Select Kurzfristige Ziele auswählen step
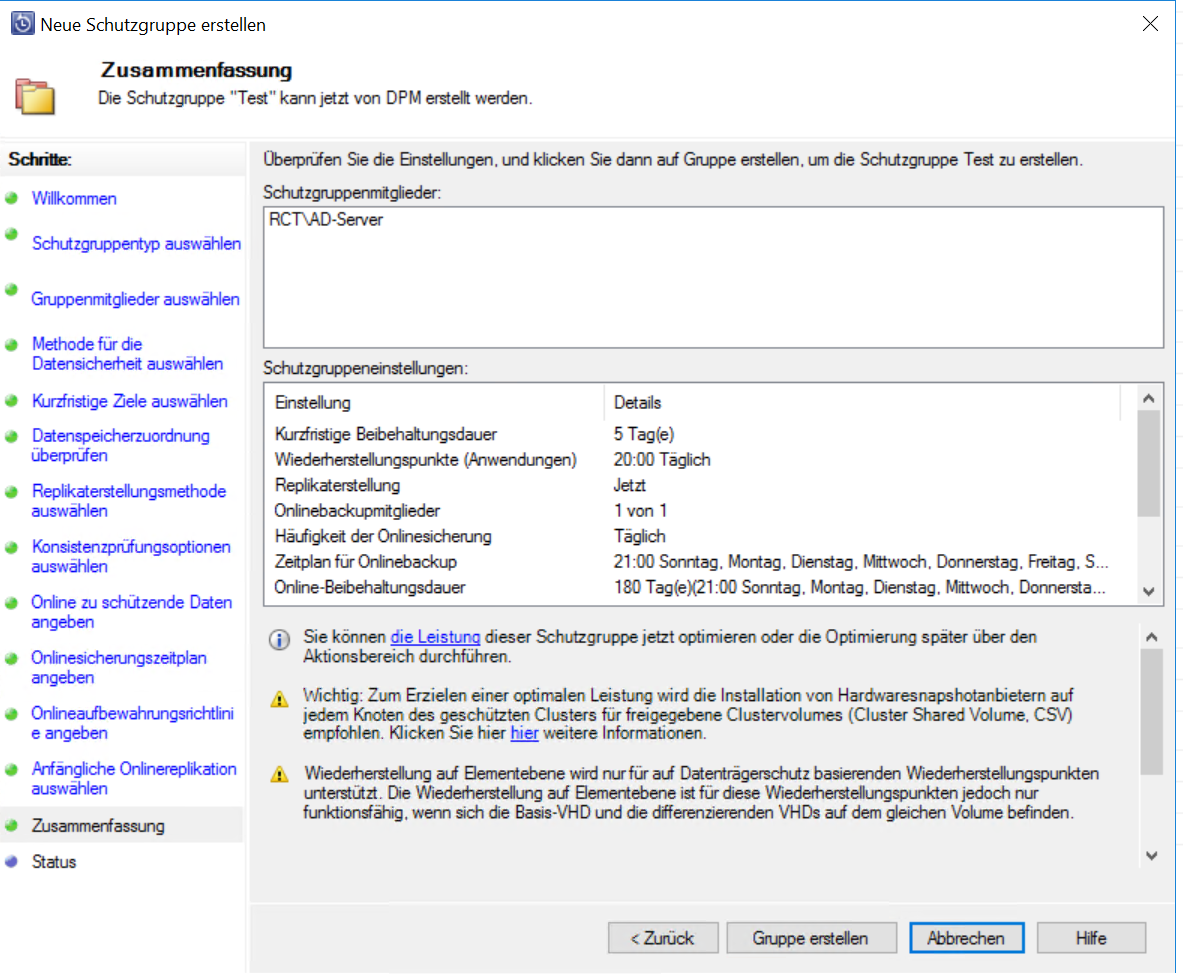This screenshot has width=1183, height=975. click(x=130, y=401)
